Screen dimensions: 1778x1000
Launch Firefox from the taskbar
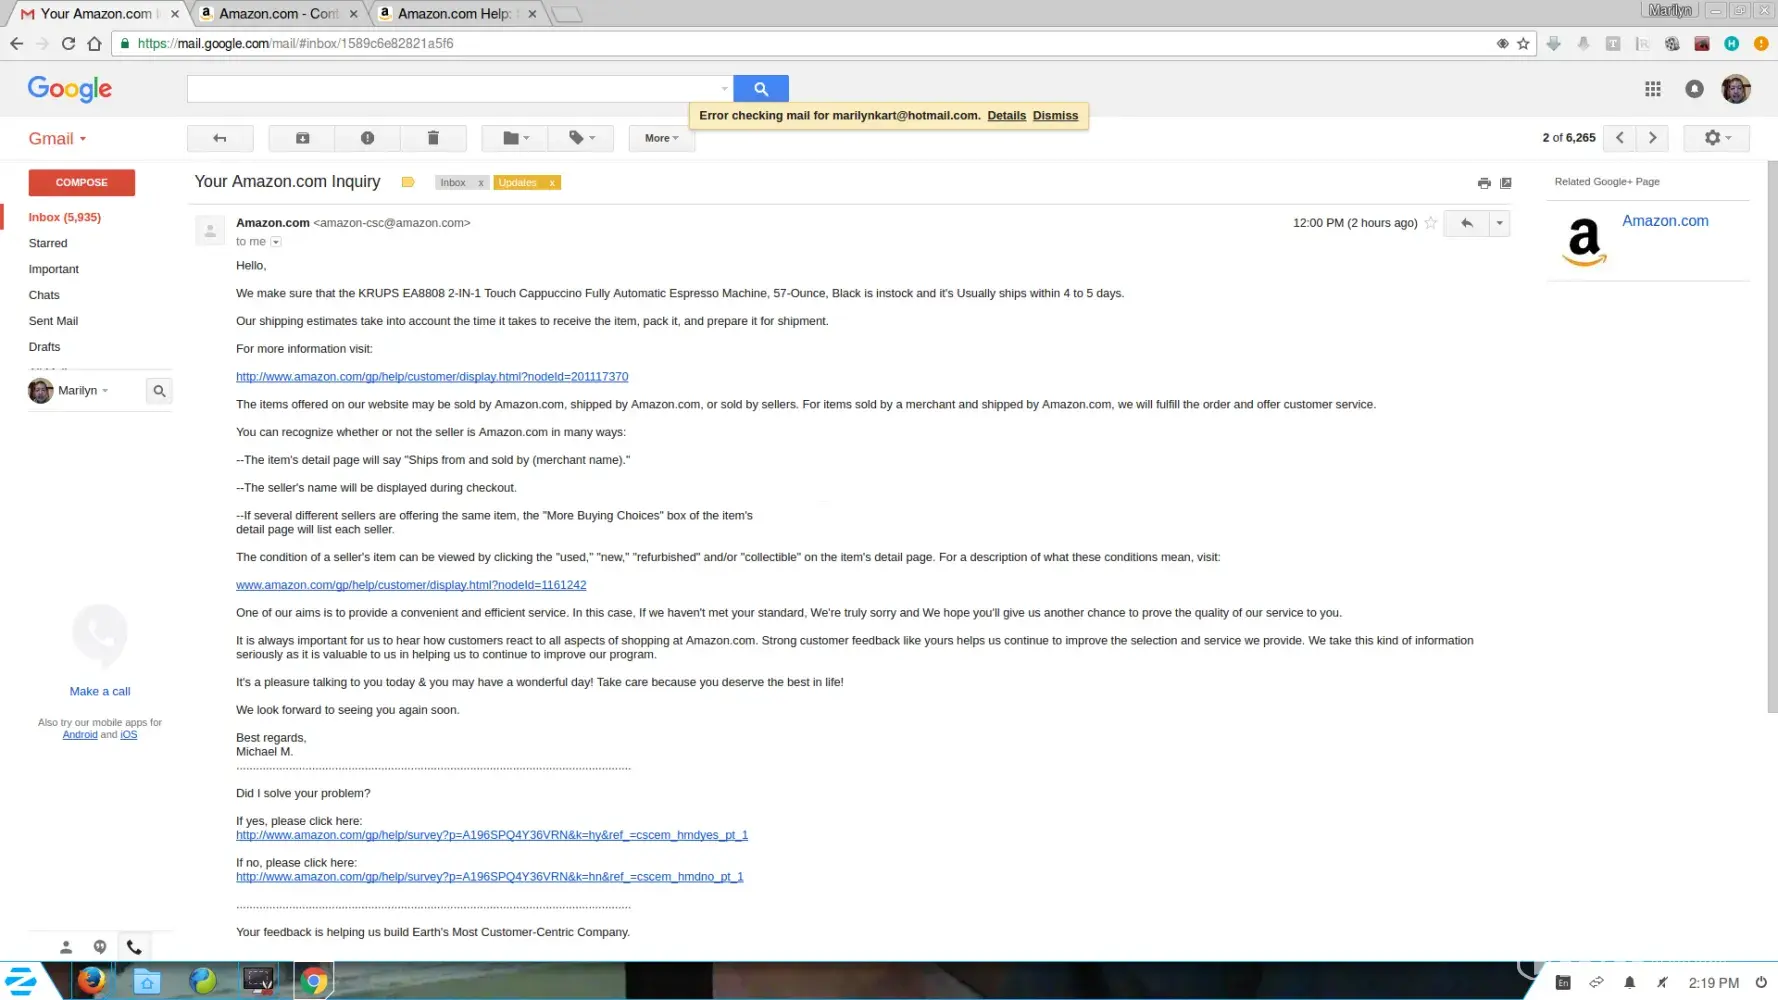(91, 981)
